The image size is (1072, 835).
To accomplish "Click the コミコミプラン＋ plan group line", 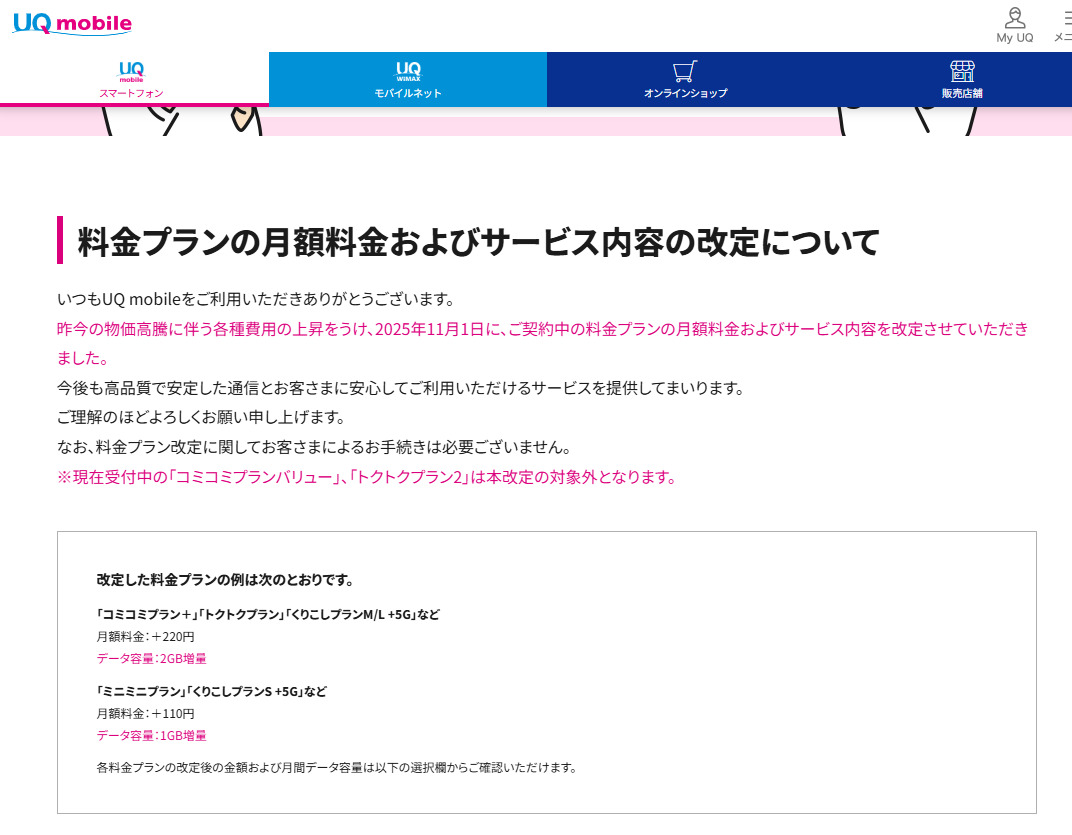I will (x=267, y=614).
